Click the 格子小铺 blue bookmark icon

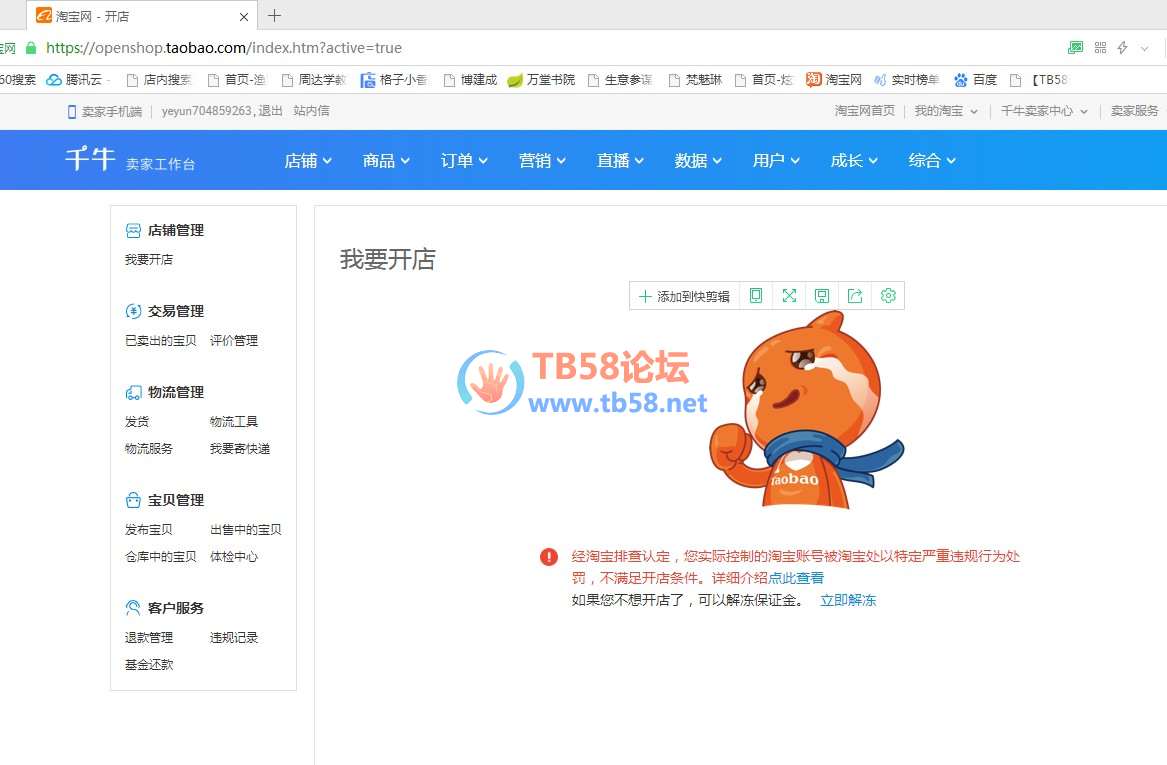point(368,80)
